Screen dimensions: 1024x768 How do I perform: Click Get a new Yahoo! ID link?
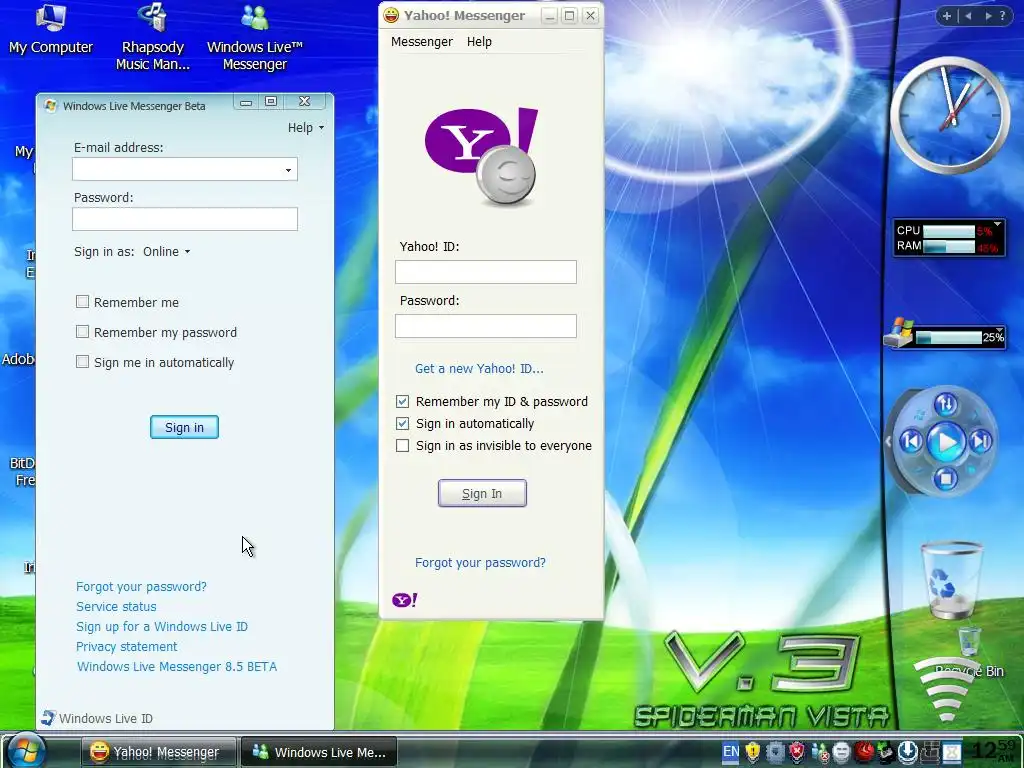point(479,368)
